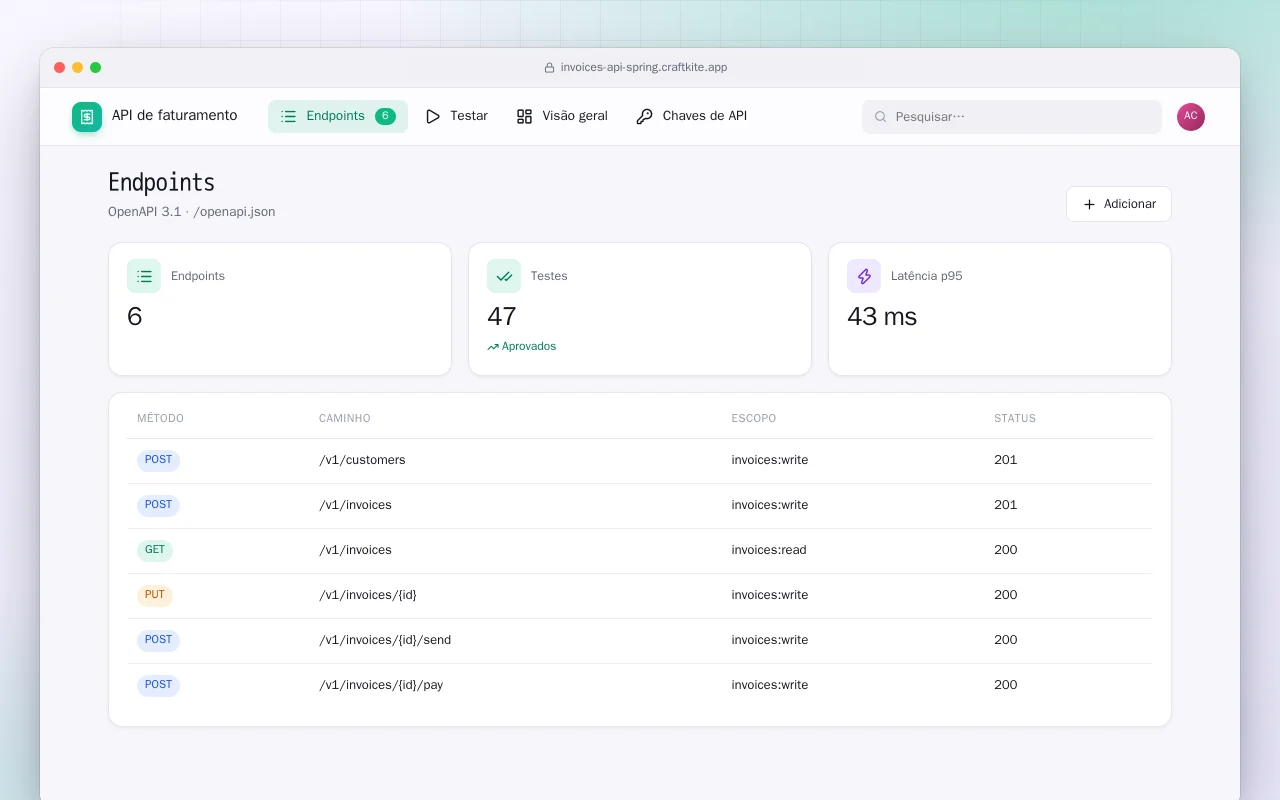Focus the Pesquisar search field
Screen dimensions: 1280x800
point(1012,117)
